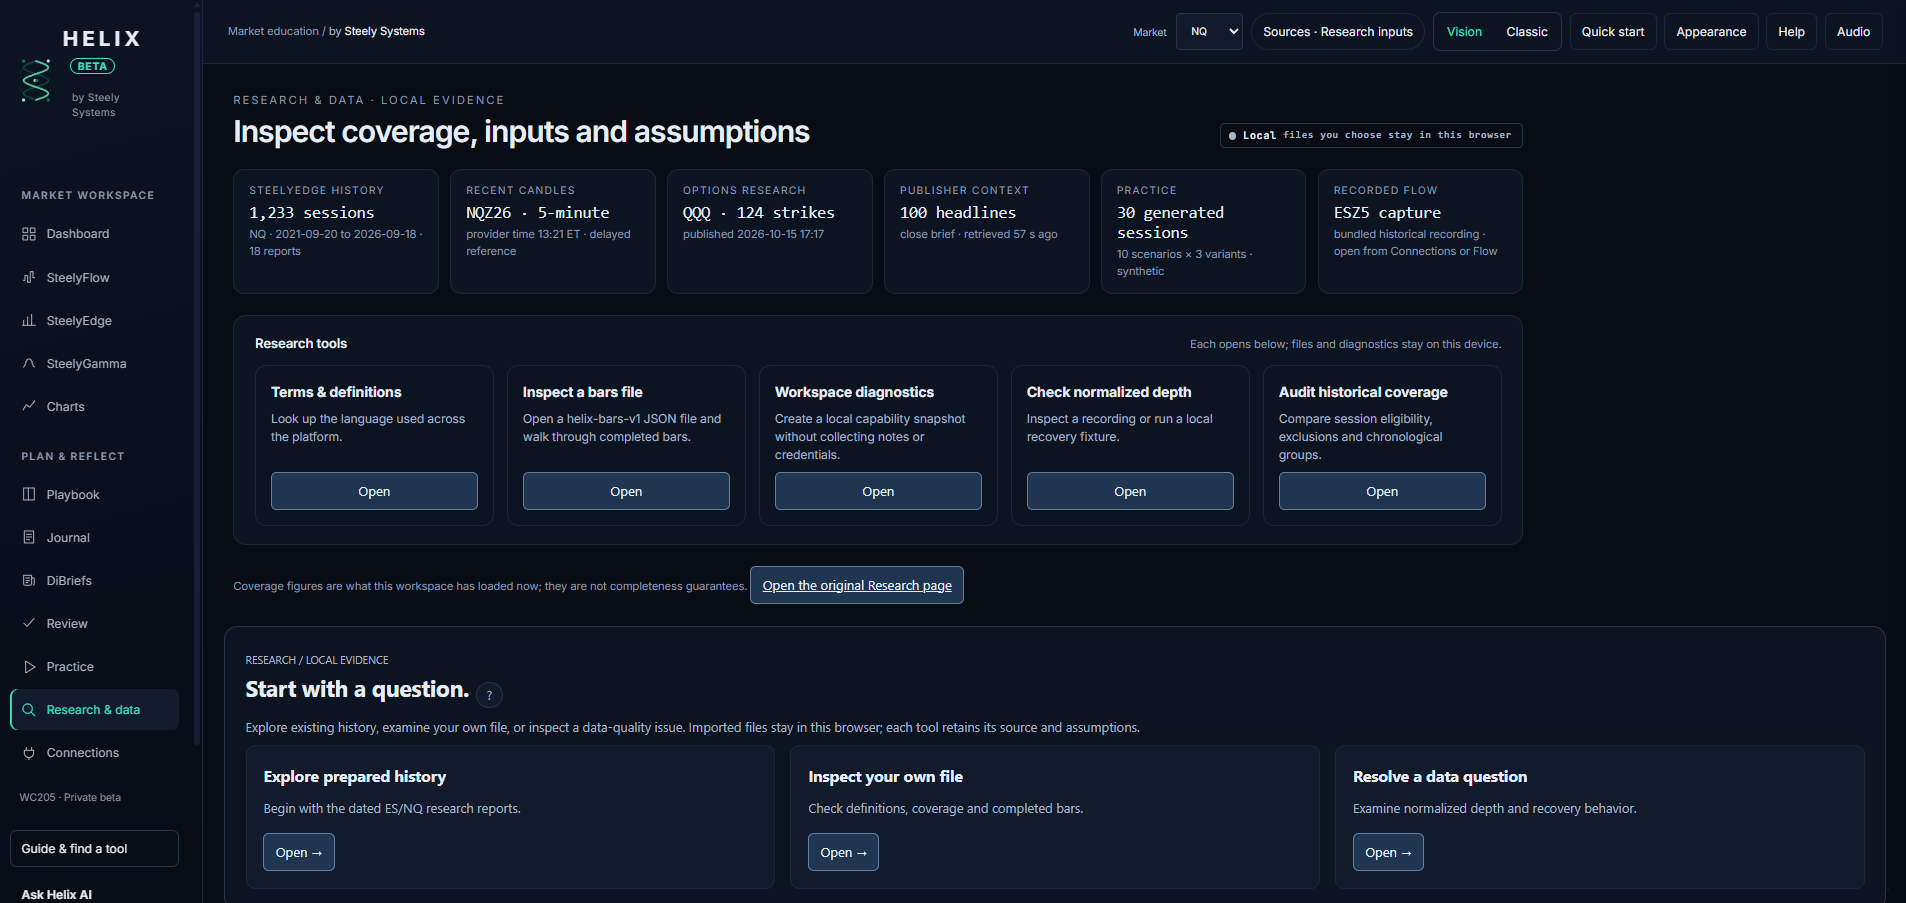
Task: Click Guide & find a tool button
Action: tap(94, 848)
